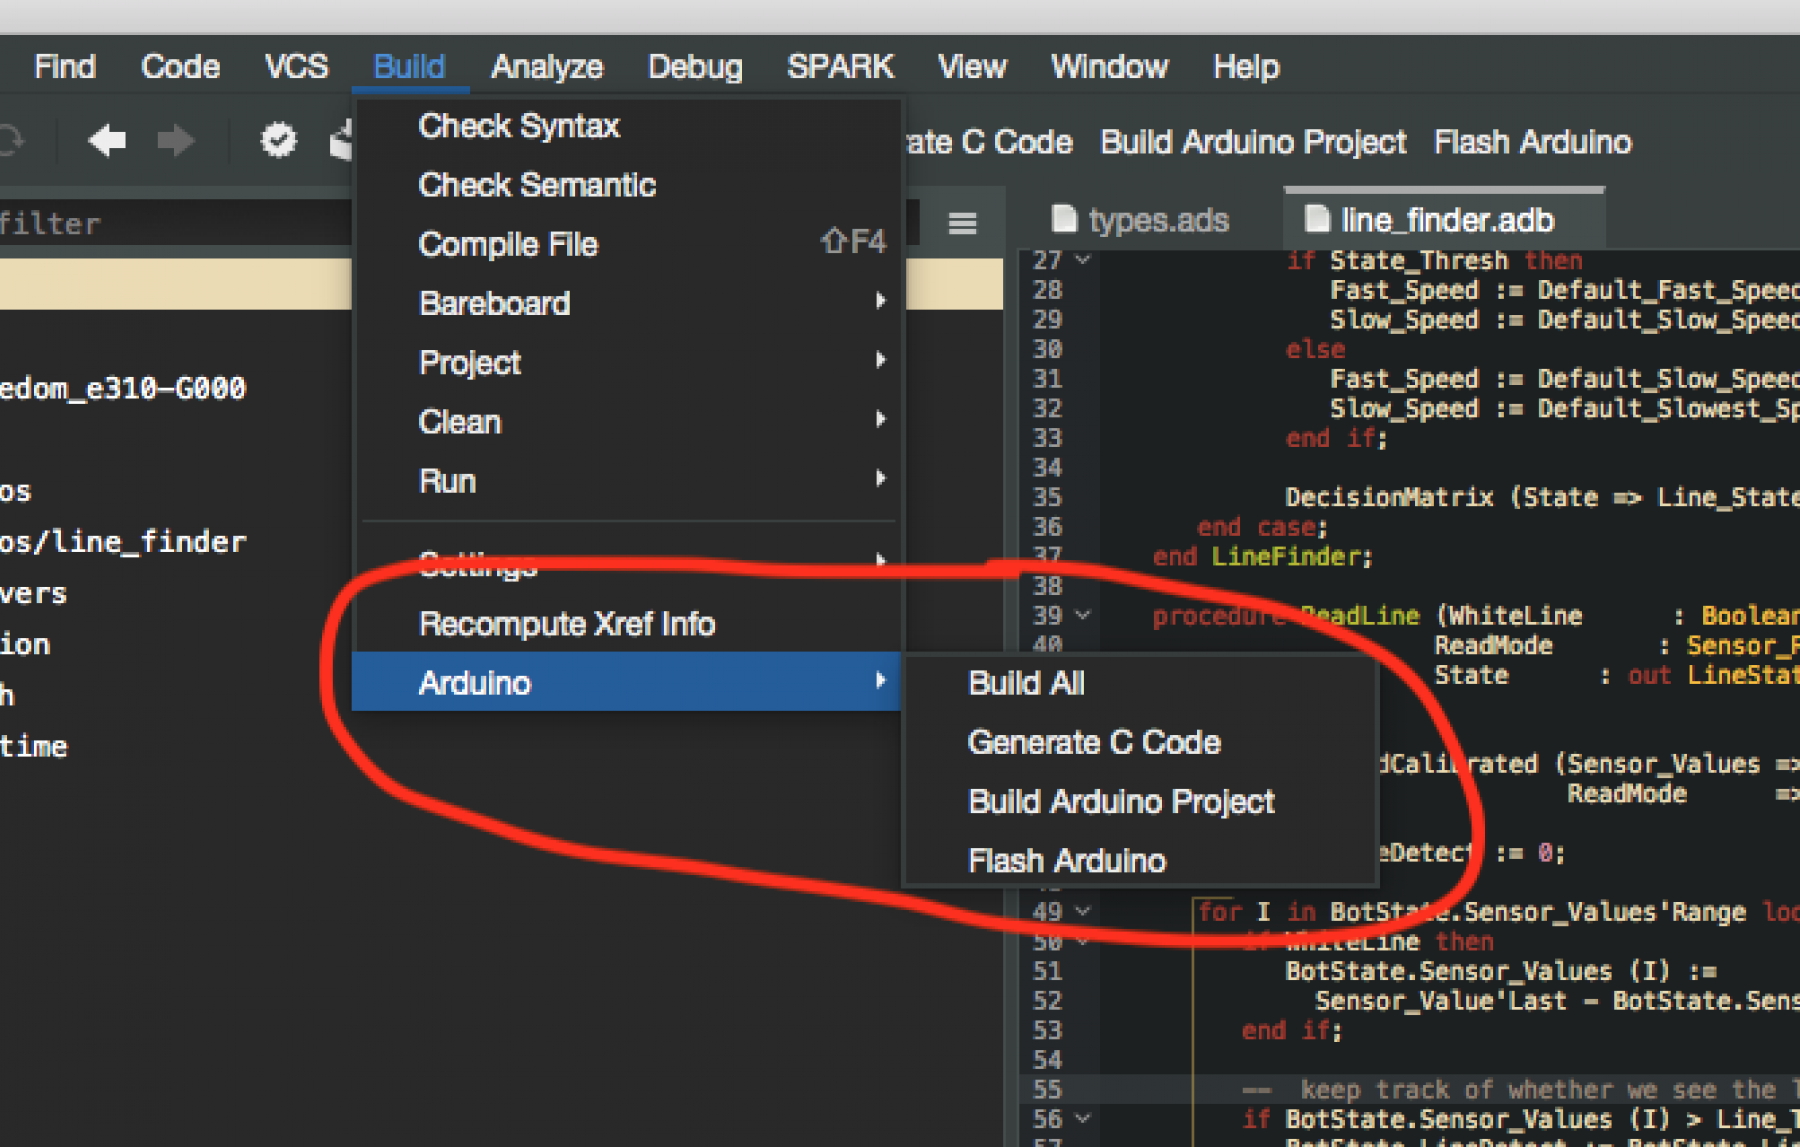Screen dimensions: 1800x1147
Task: Choose Compile File from Build menu
Action: 628,244
